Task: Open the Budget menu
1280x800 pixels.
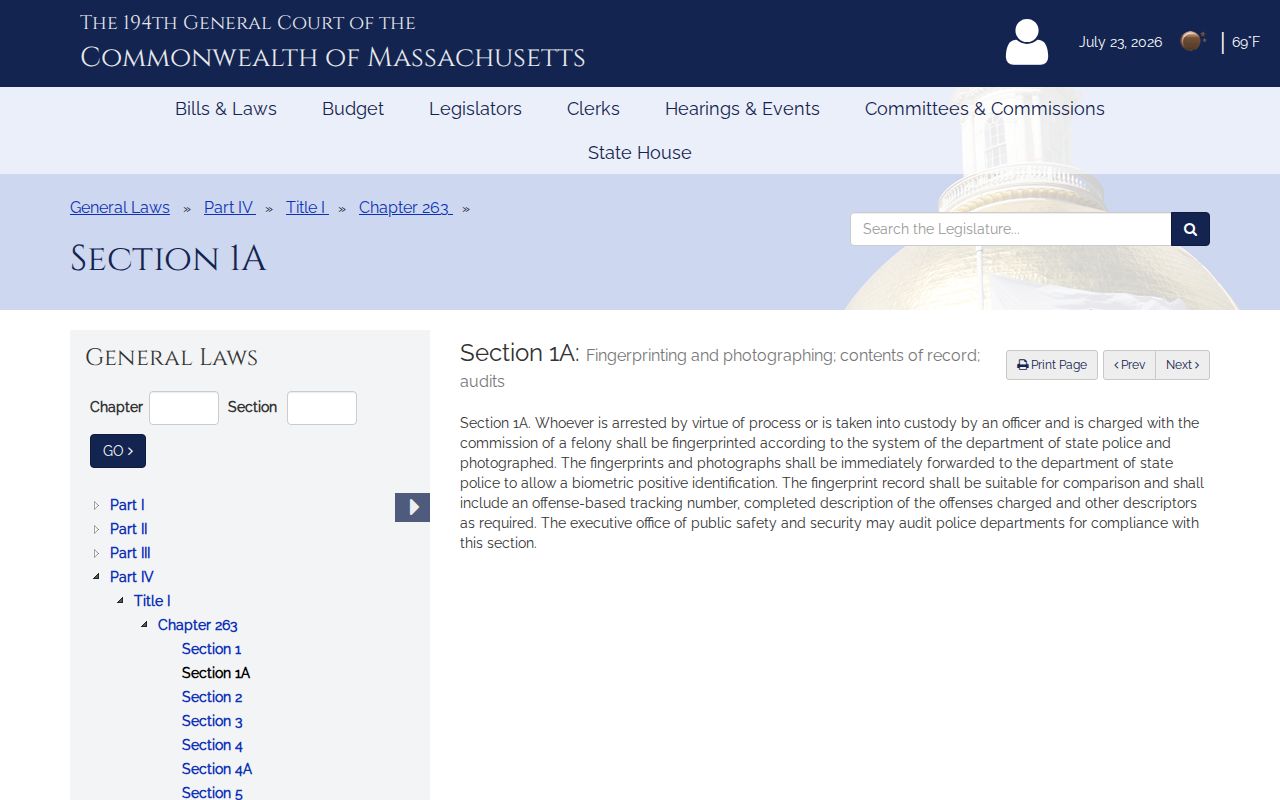Action: click(x=353, y=109)
